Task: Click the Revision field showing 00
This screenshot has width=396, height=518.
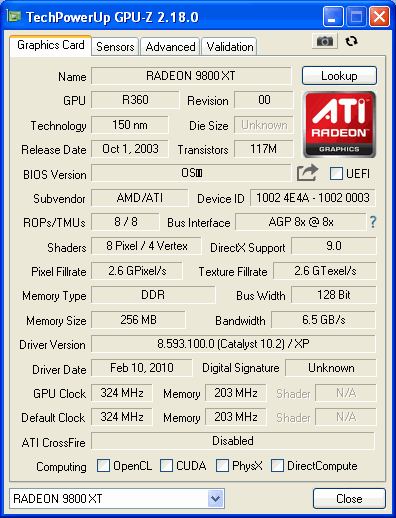Action: tap(264, 100)
